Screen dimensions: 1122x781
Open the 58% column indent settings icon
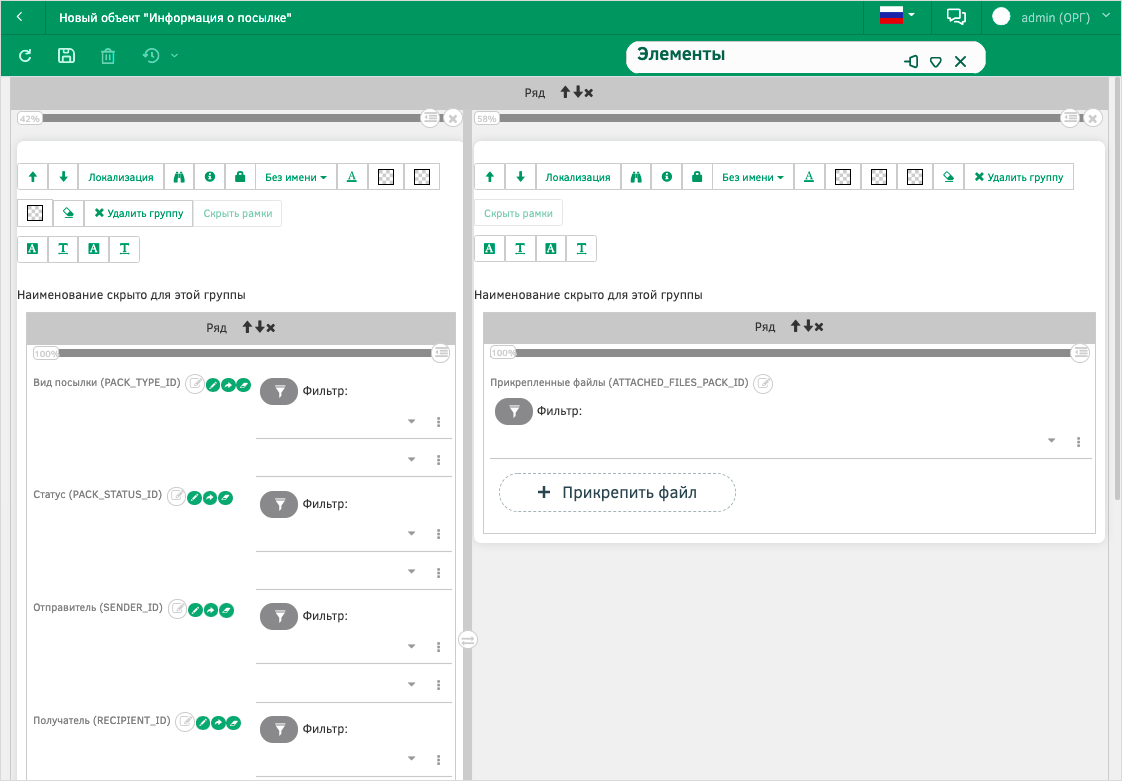(1070, 117)
